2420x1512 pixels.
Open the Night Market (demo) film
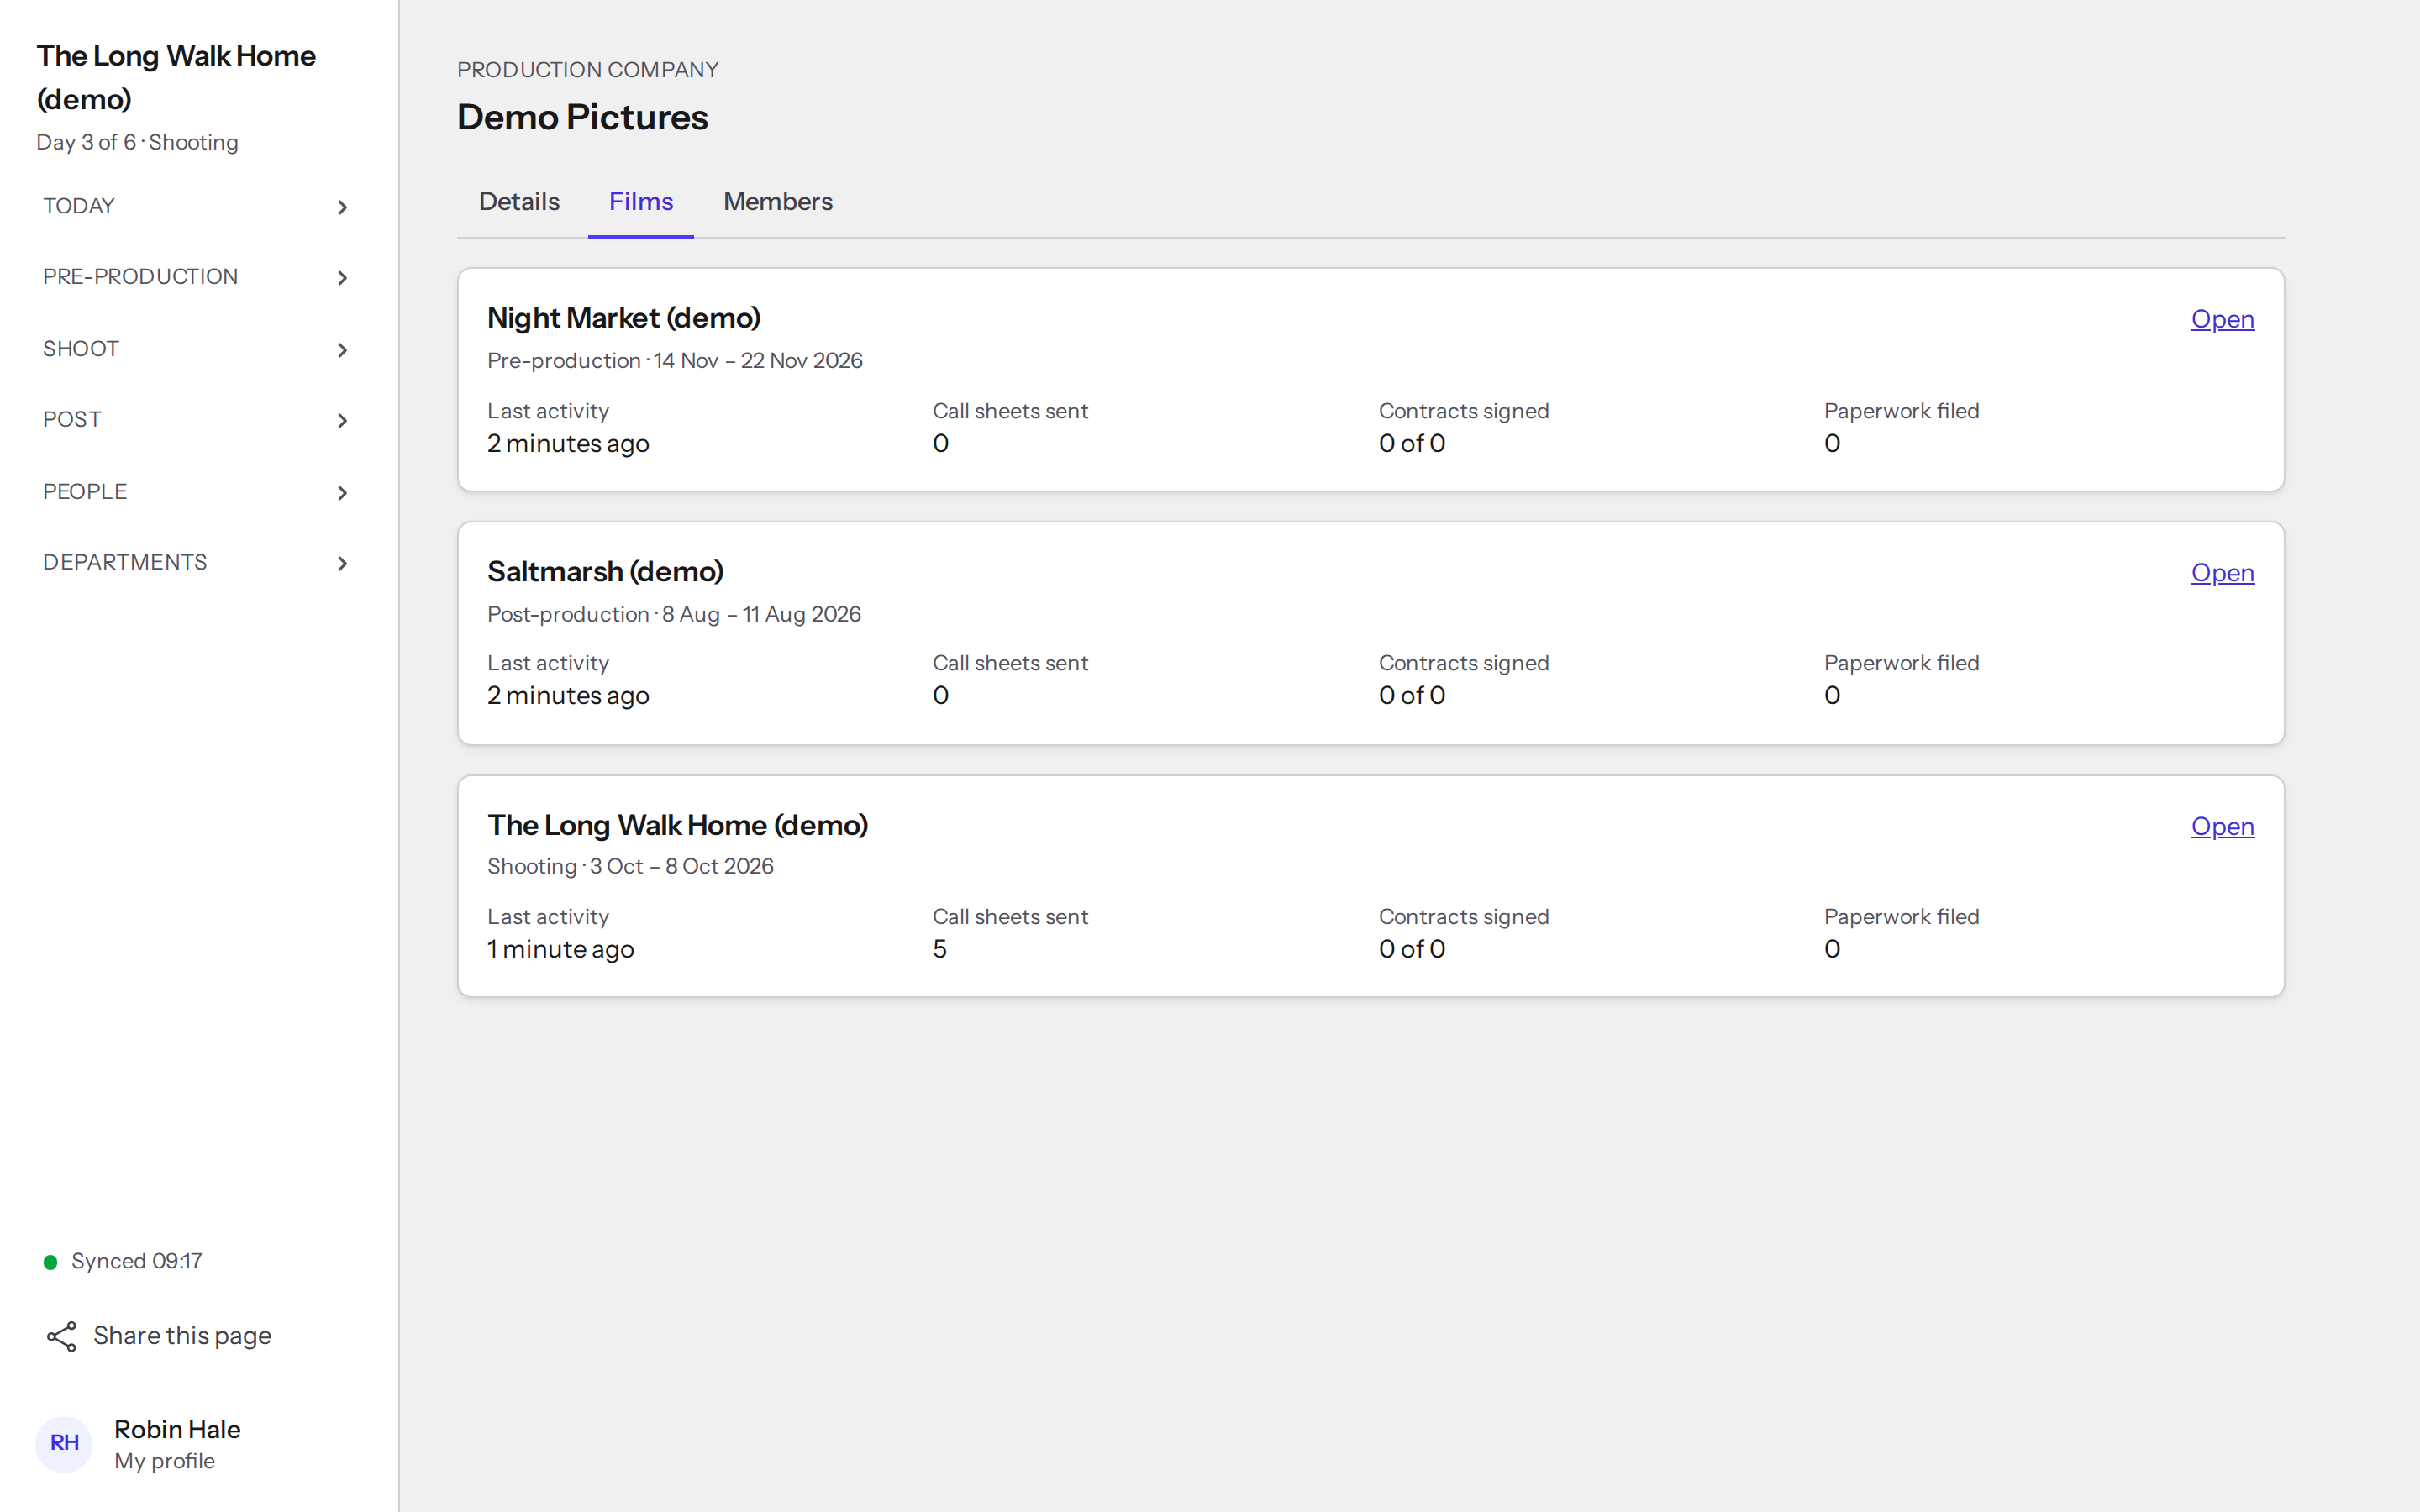2222,319
